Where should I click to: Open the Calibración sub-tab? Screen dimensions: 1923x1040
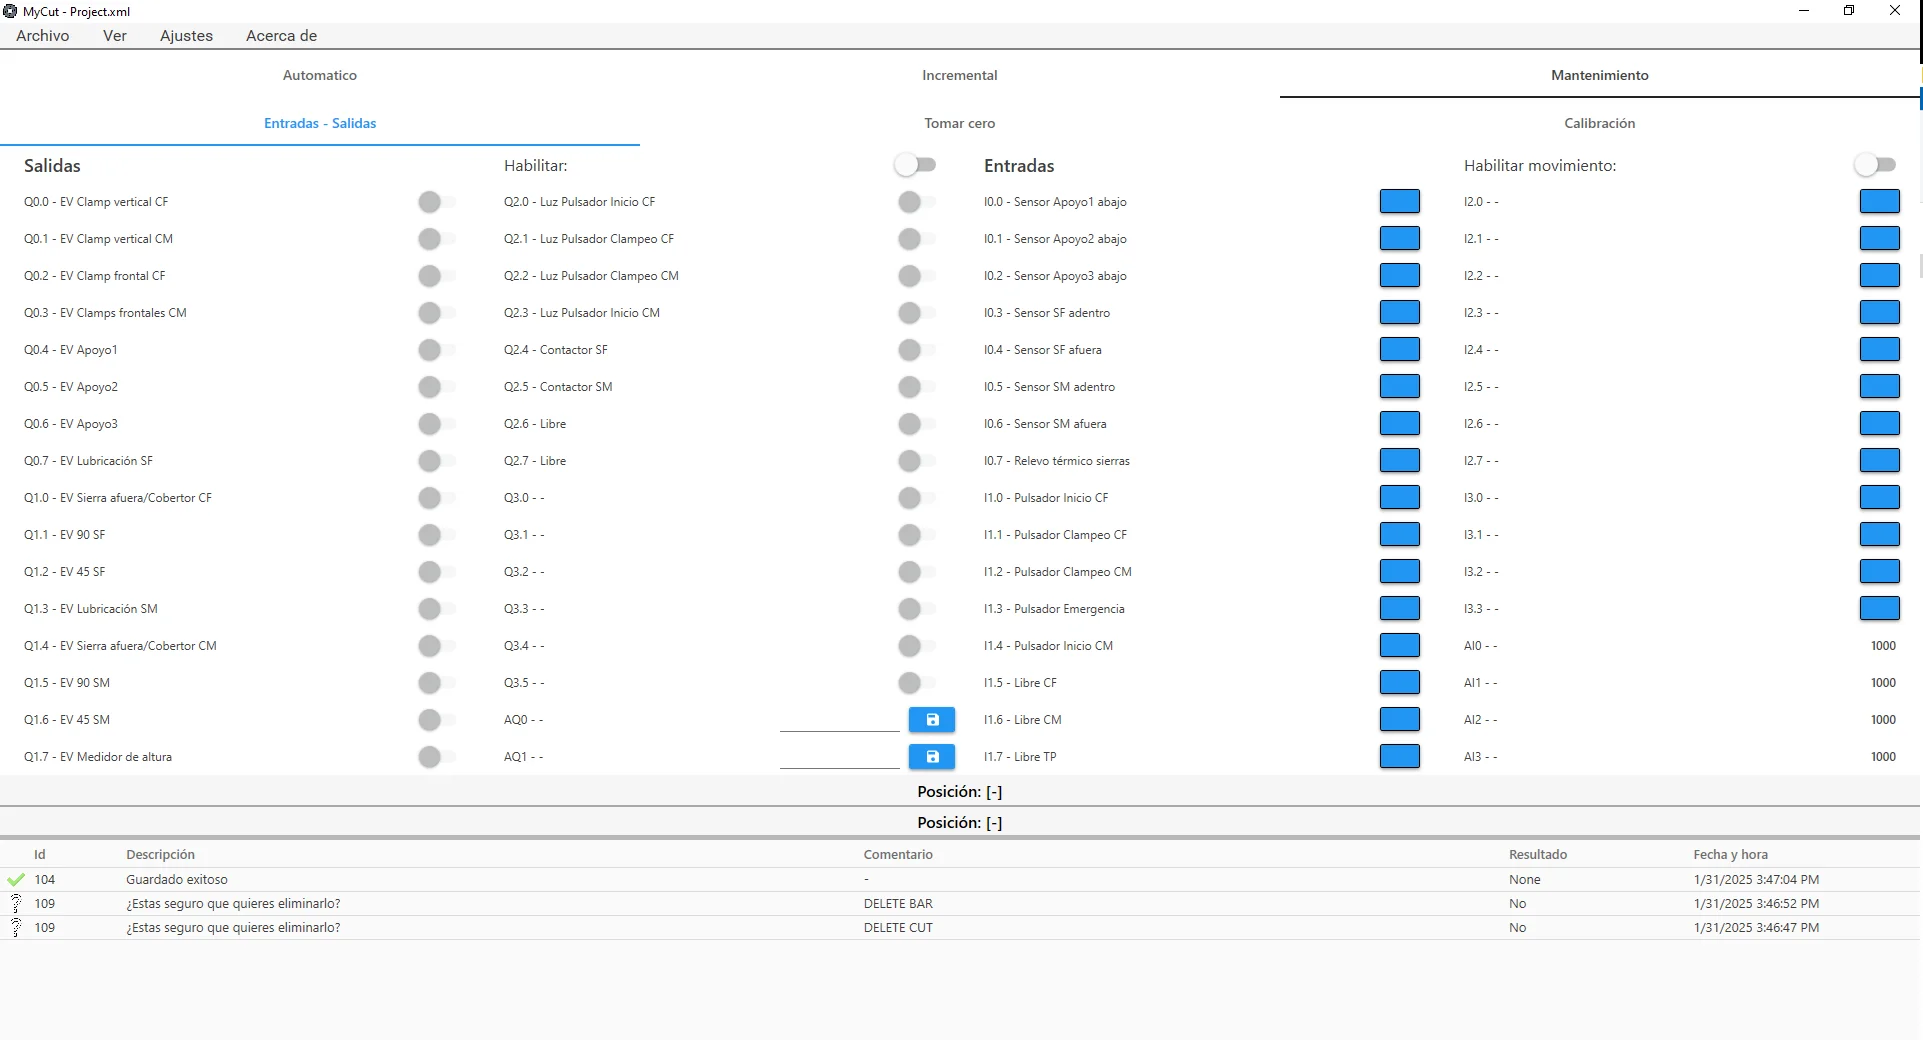(1599, 123)
